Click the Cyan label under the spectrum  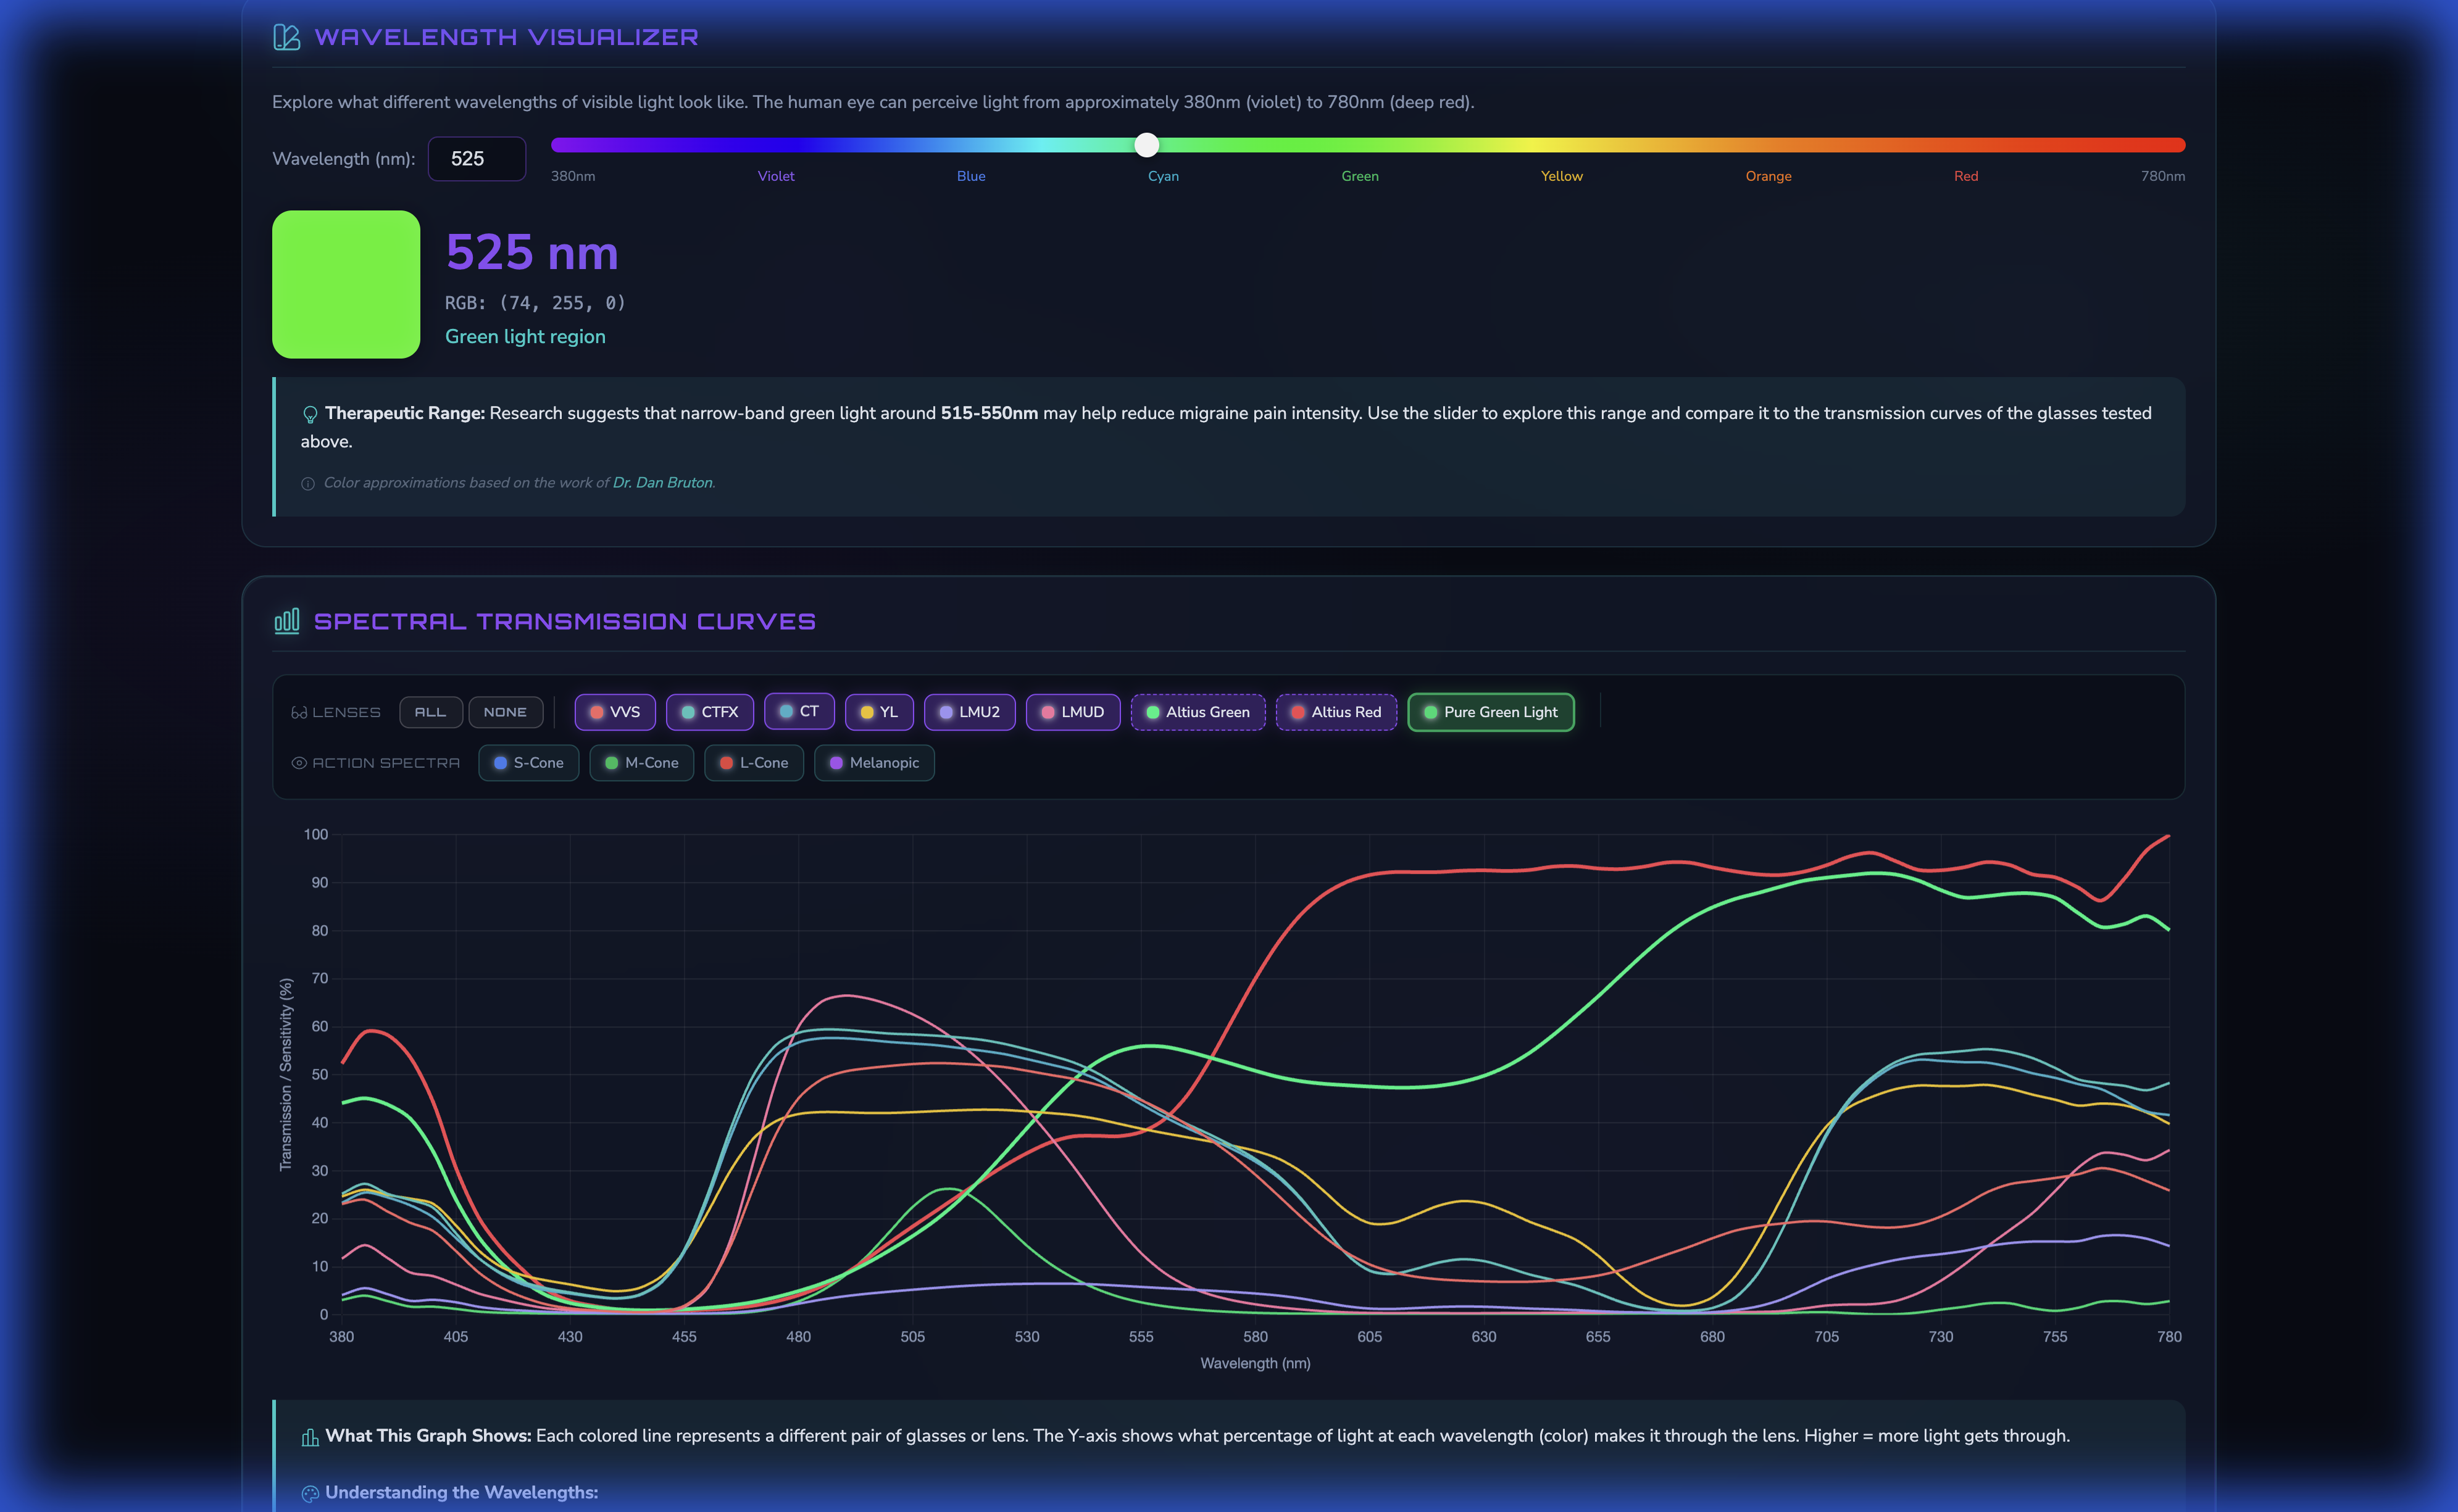[1163, 176]
